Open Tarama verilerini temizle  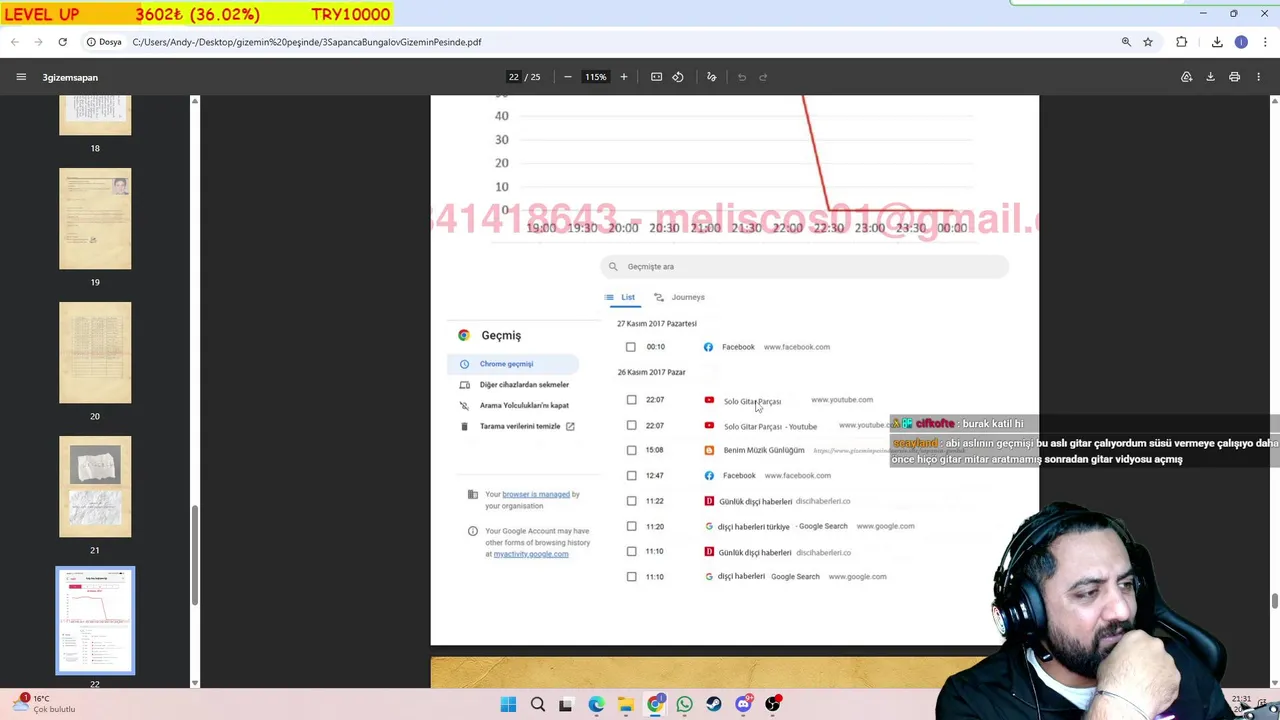click(517, 426)
